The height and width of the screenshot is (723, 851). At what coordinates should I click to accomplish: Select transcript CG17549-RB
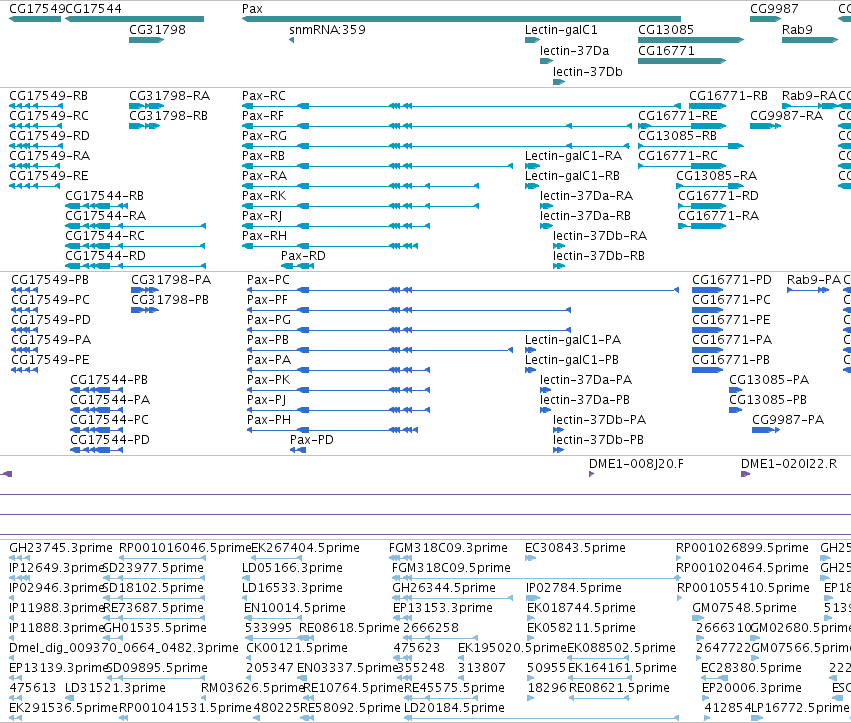[x=48, y=96]
